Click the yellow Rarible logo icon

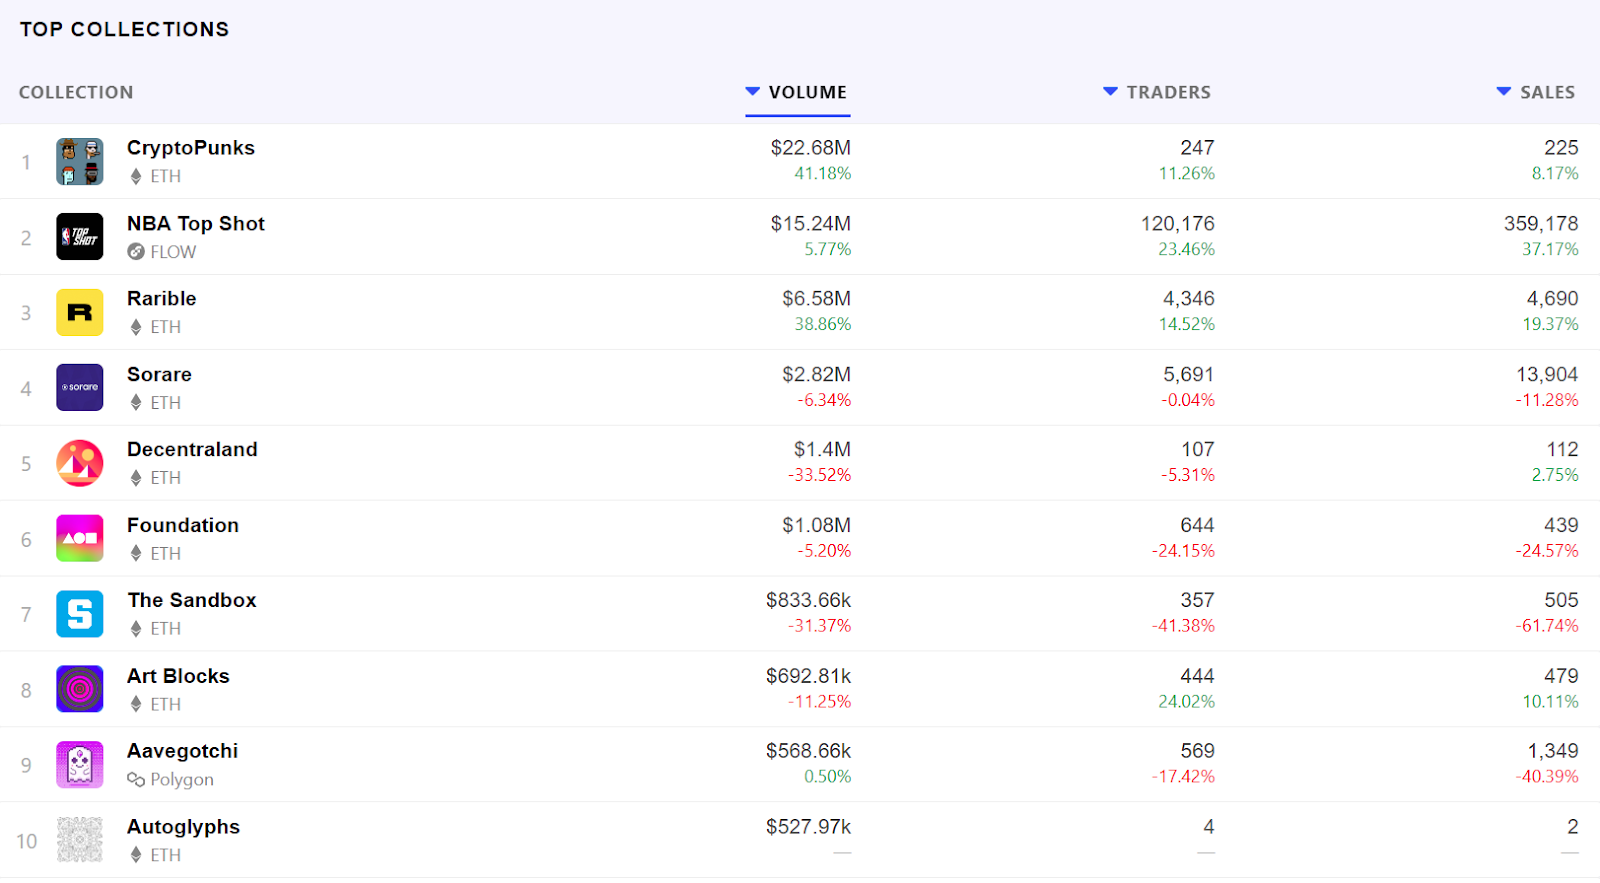pyautogui.click(x=80, y=313)
